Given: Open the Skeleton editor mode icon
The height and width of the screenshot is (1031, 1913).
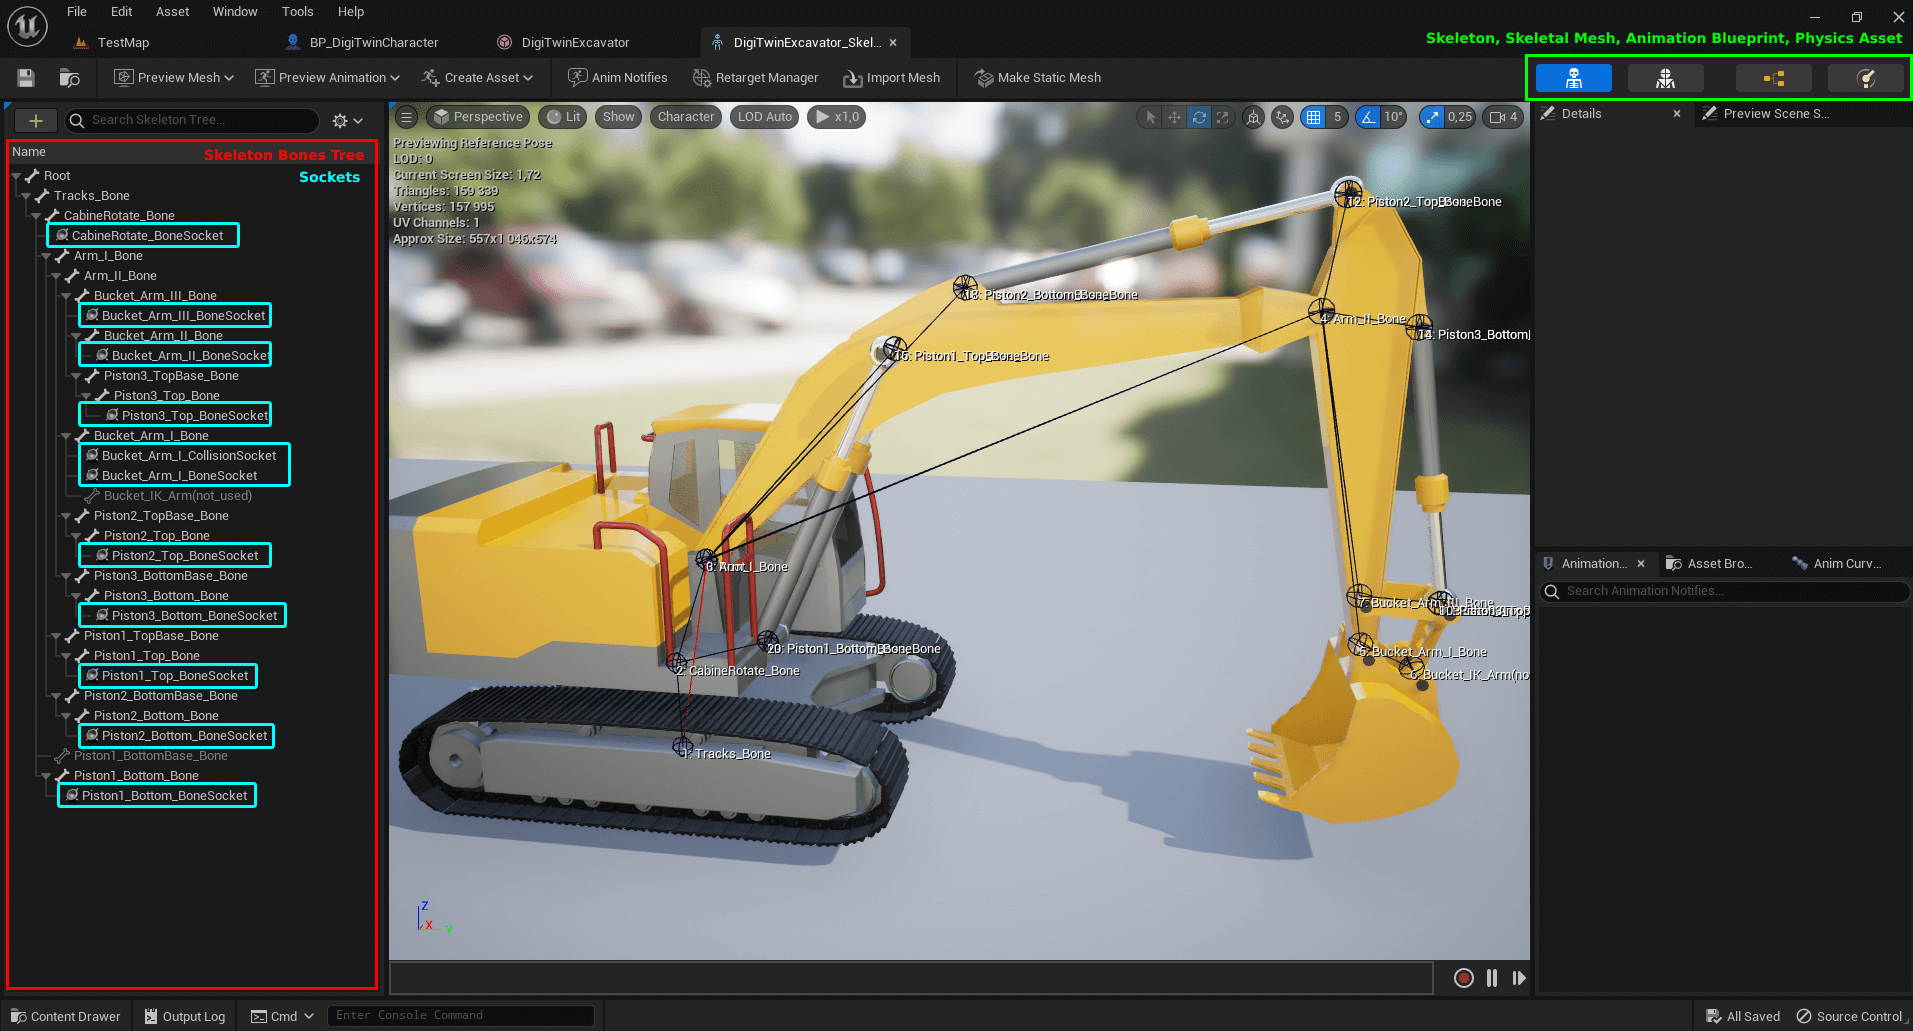Looking at the screenshot, I should 1573,78.
